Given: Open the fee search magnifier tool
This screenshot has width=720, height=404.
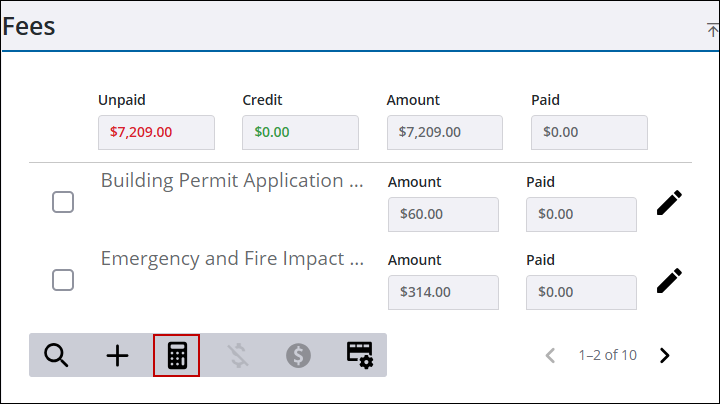Looking at the screenshot, I should click(56, 355).
